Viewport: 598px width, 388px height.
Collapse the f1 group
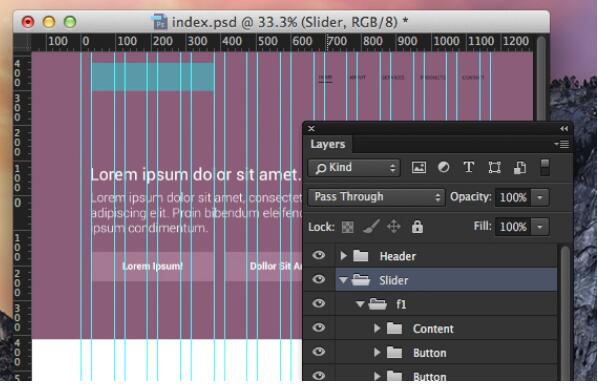(x=360, y=304)
